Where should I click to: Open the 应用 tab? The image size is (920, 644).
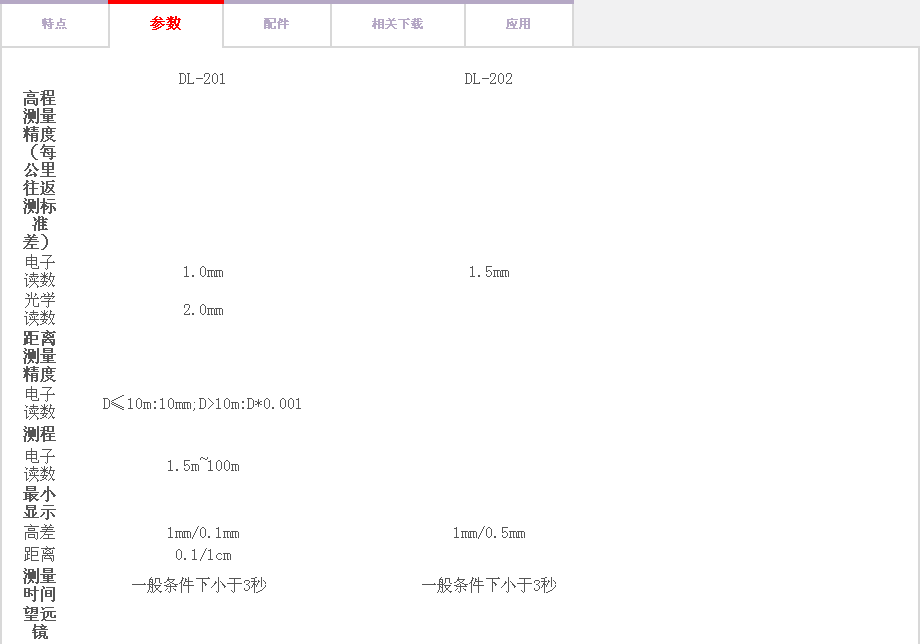click(x=518, y=24)
